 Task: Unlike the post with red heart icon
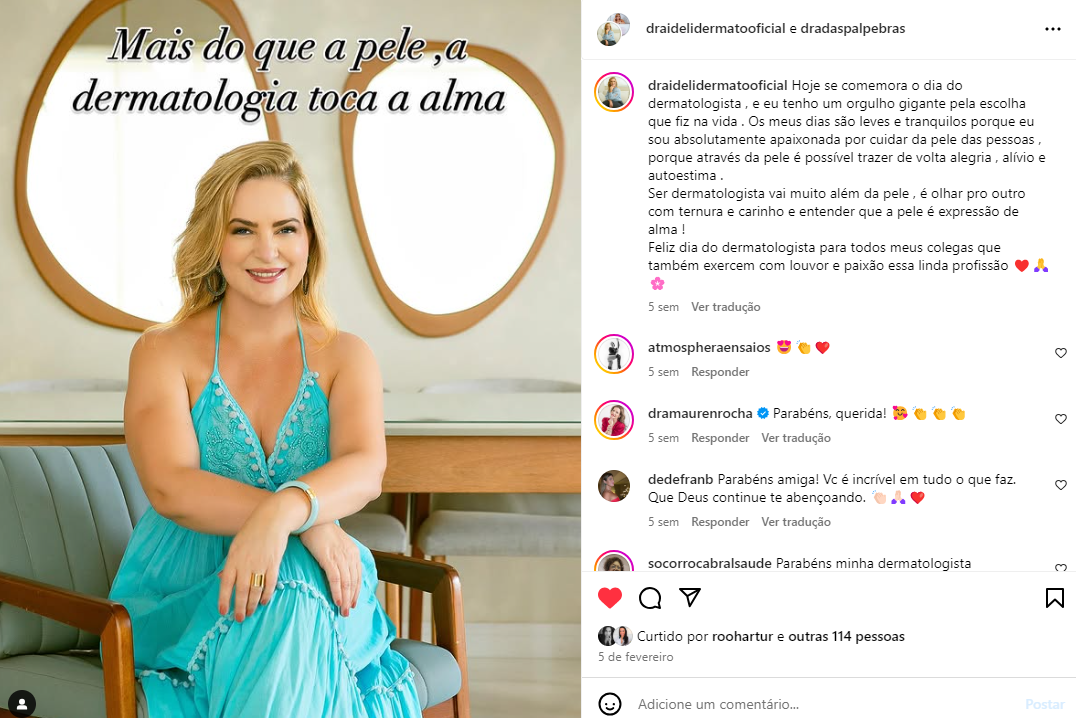coord(609,598)
